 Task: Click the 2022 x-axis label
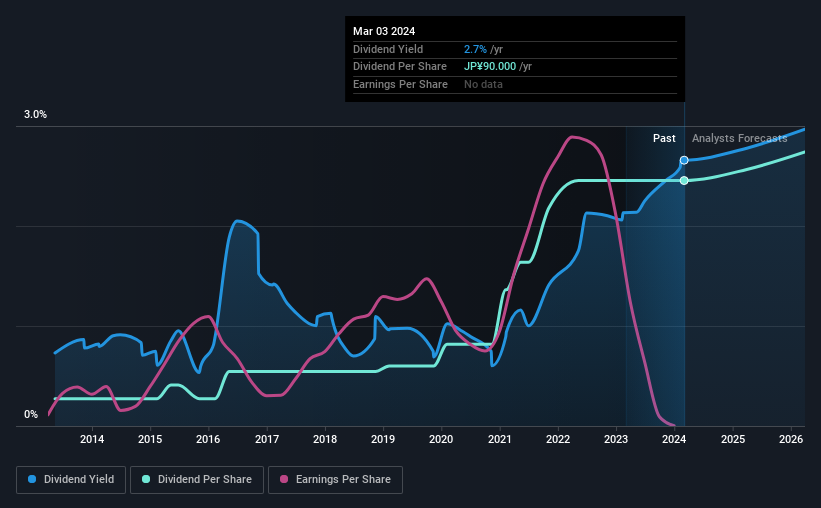click(558, 439)
